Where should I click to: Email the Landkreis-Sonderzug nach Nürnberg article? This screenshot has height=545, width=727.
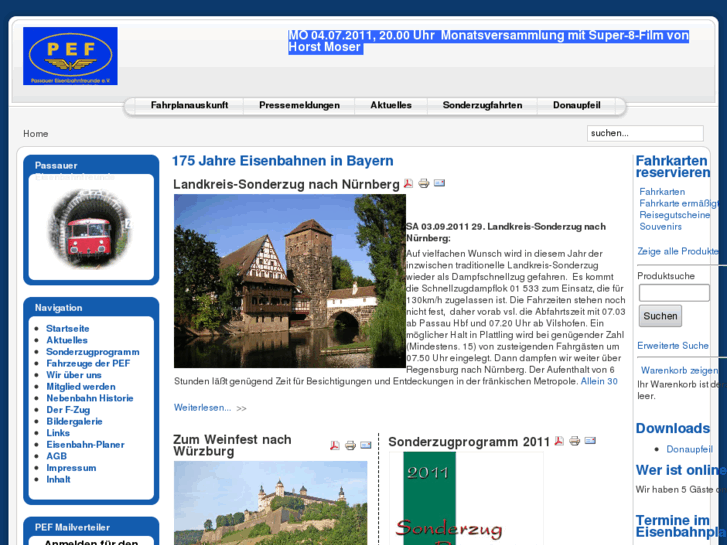[439, 183]
